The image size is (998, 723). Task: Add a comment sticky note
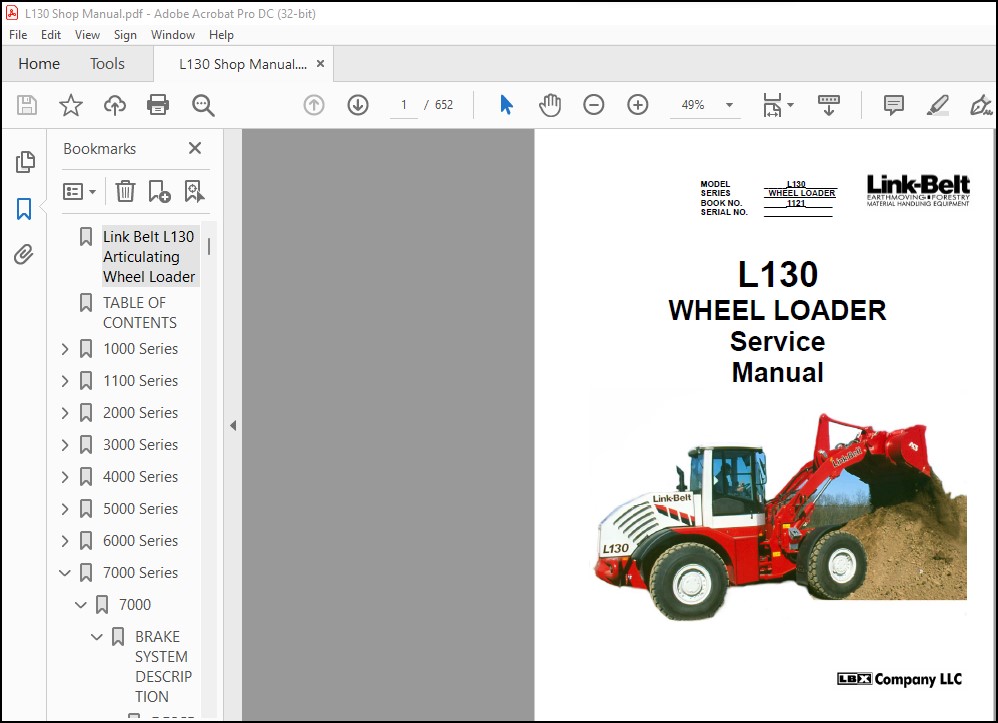pyautogui.click(x=894, y=105)
